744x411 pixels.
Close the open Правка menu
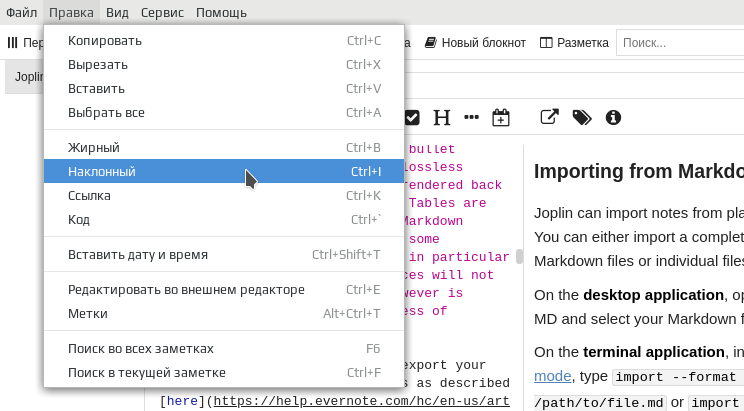(x=71, y=12)
